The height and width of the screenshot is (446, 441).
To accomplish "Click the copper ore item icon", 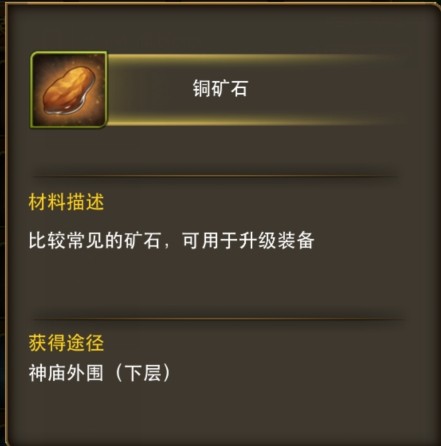I will [x=69, y=90].
